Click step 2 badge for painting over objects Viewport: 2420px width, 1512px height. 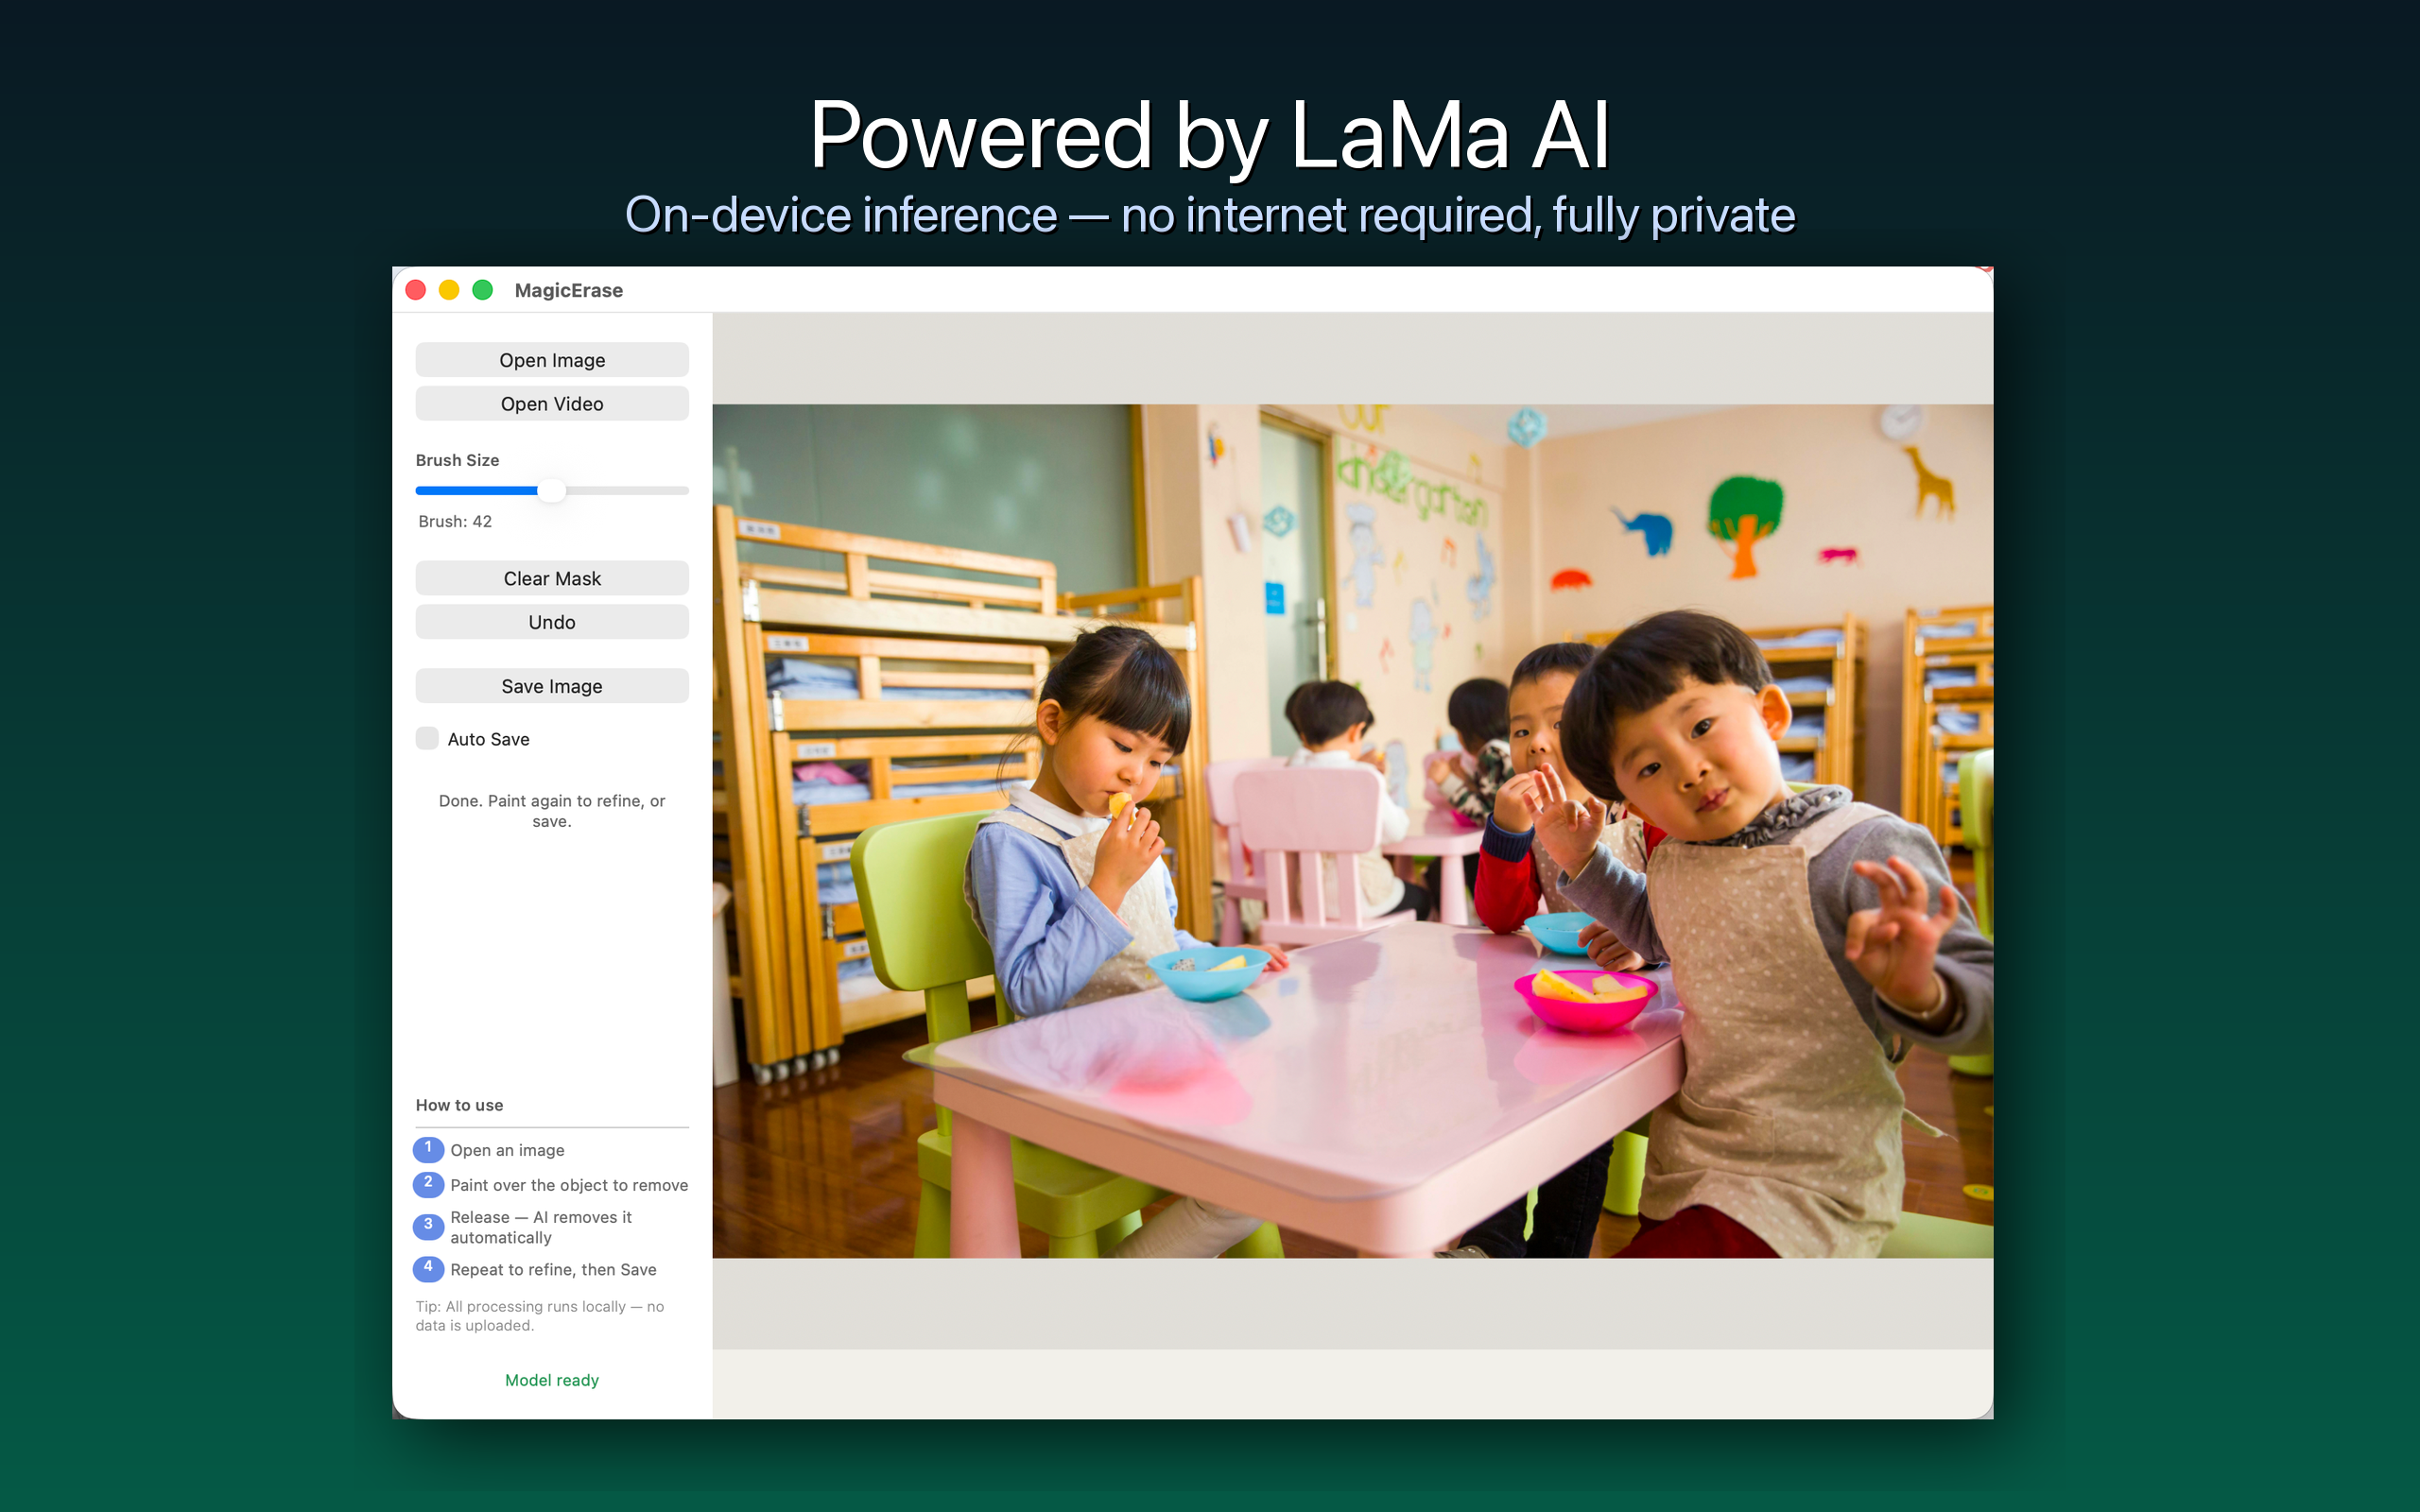pos(428,1184)
